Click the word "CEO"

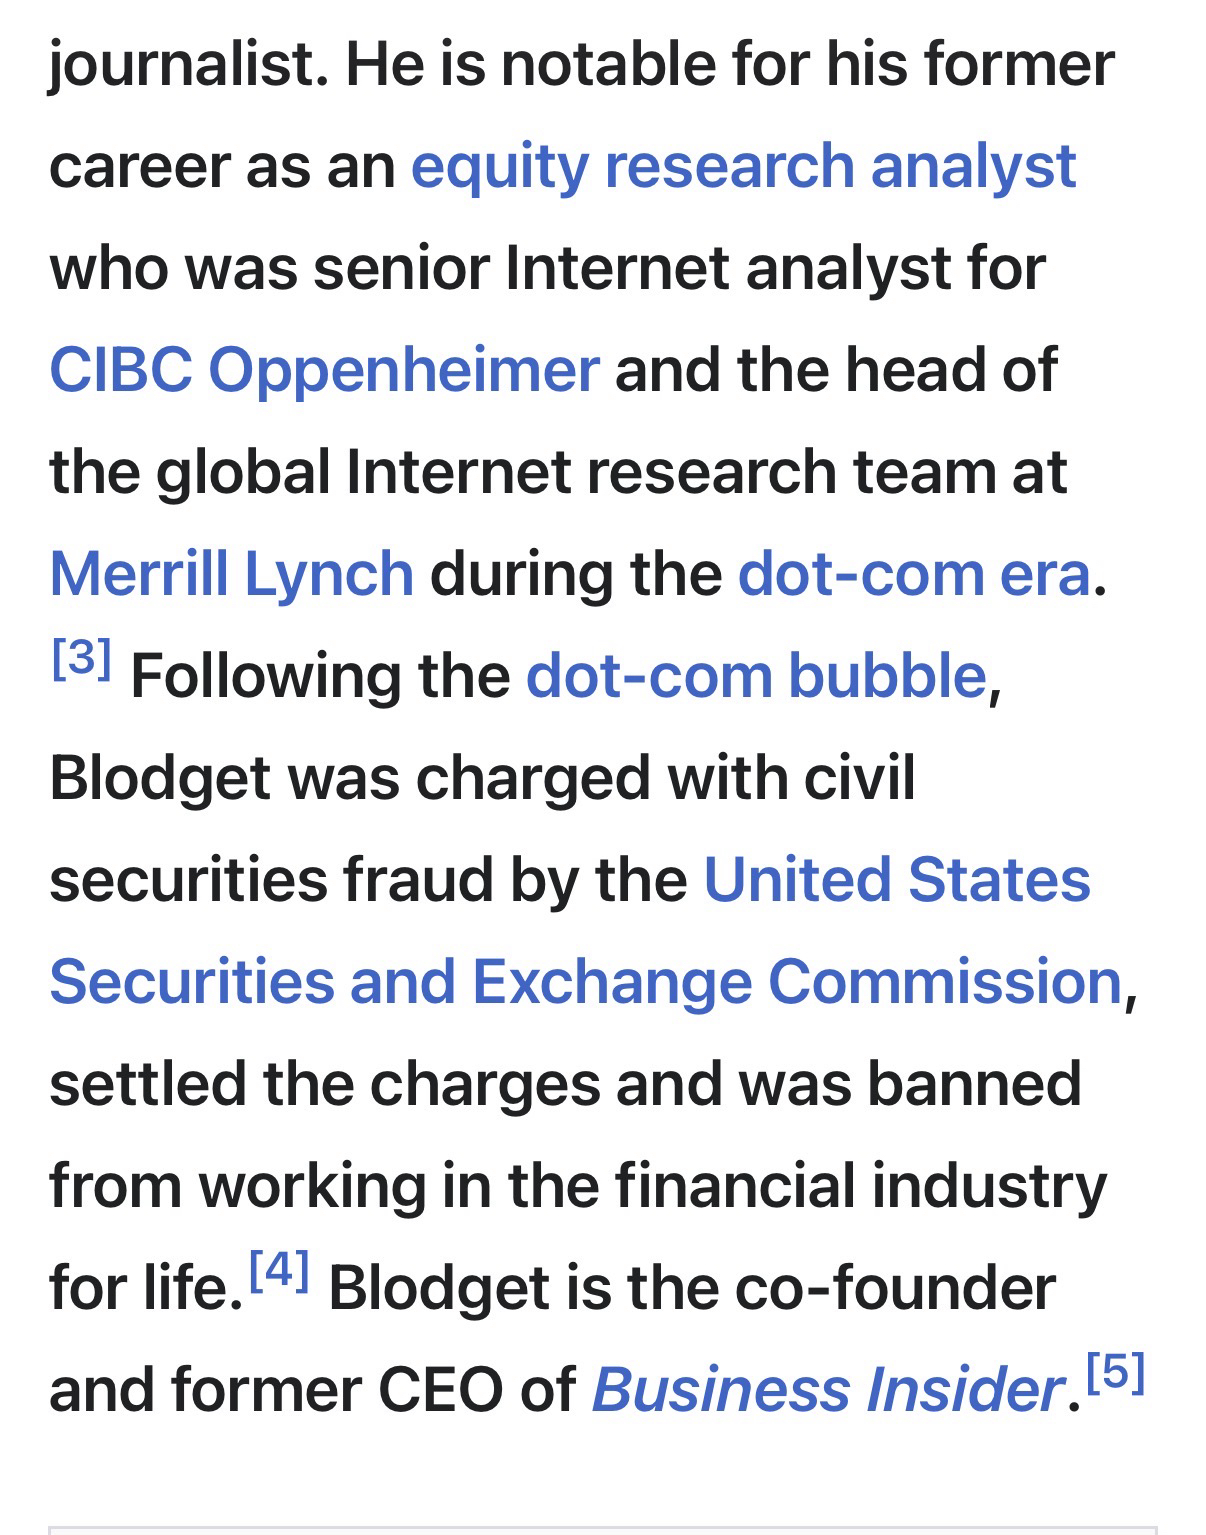[440, 1390]
